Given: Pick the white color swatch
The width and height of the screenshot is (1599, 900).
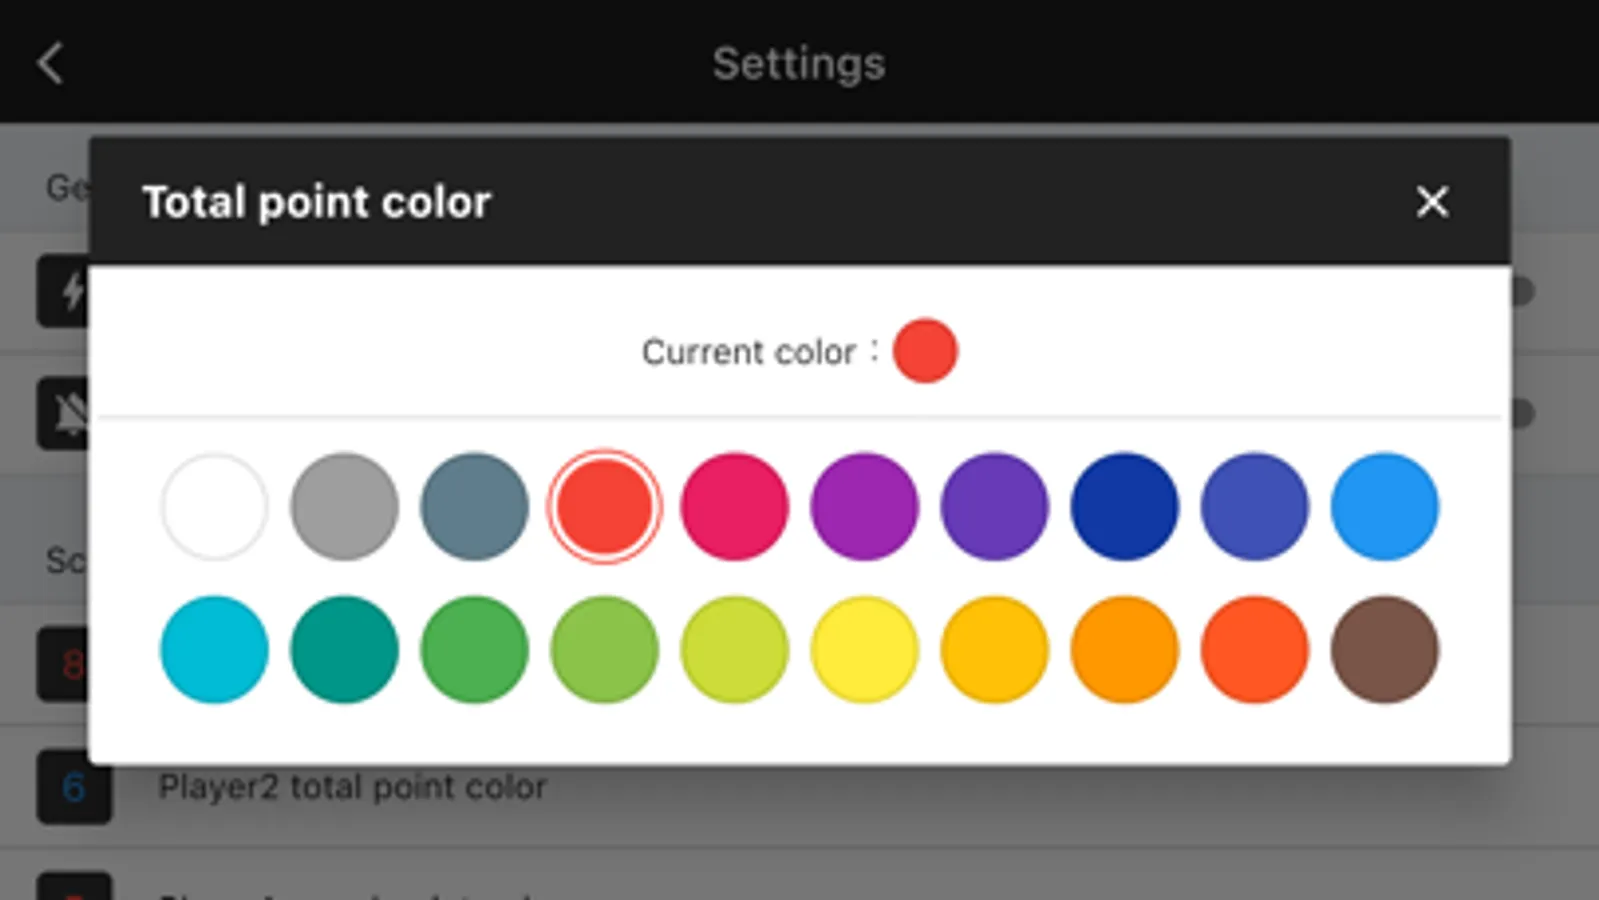Looking at the screenshot, I should (x=214, y=507).
